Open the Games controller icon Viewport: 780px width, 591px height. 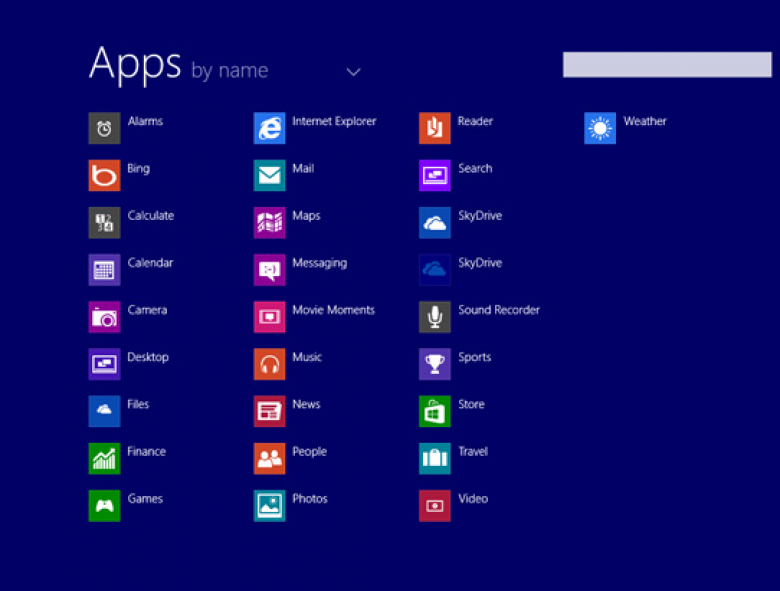tap(104, 506)
